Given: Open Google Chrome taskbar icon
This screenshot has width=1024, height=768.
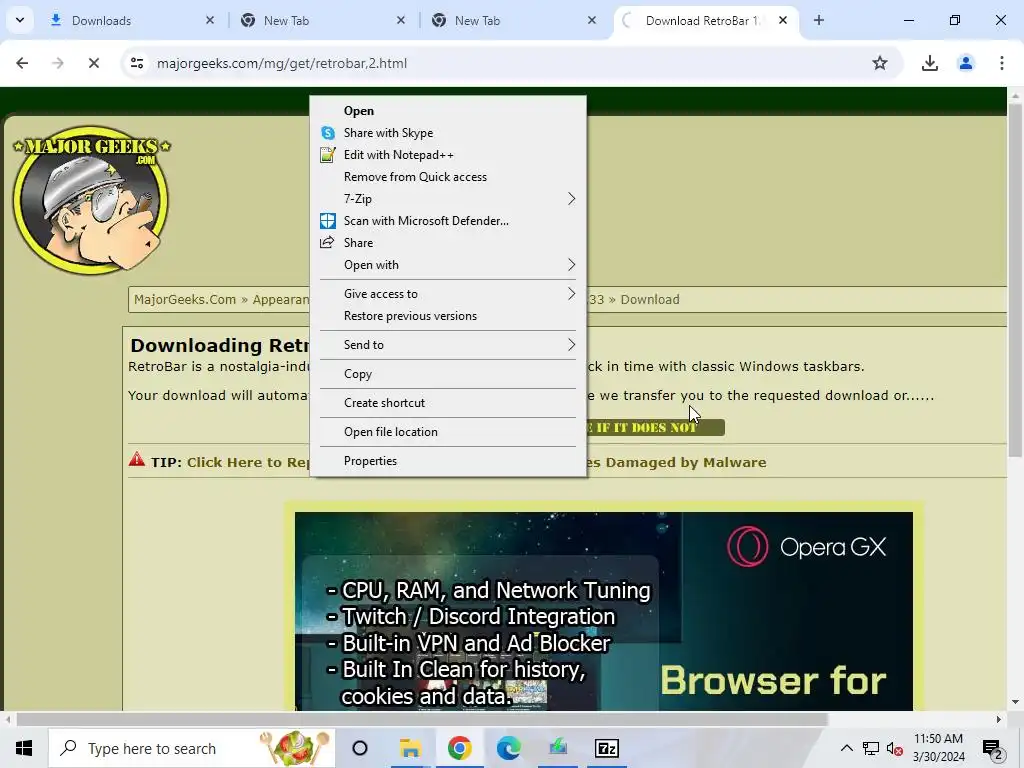Looking at the screenshot, I should tap(460, 748).
